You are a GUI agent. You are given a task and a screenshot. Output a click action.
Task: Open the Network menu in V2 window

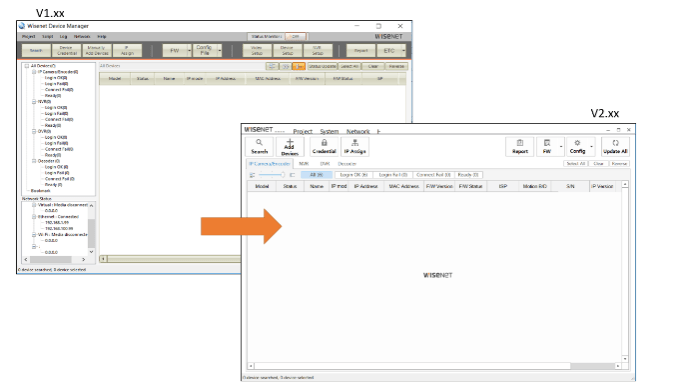(x=358, y=131)
